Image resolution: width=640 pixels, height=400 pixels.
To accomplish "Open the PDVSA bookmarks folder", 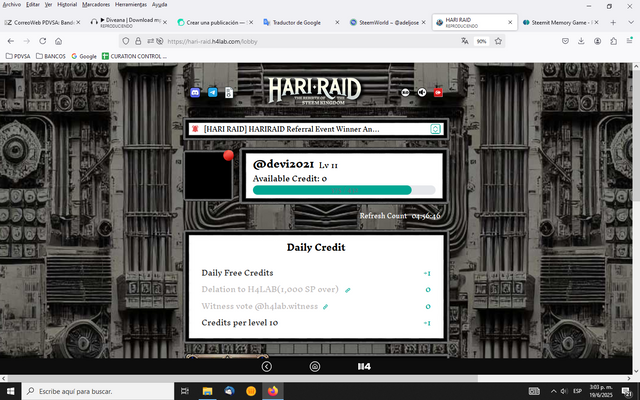I will (18, 56).
